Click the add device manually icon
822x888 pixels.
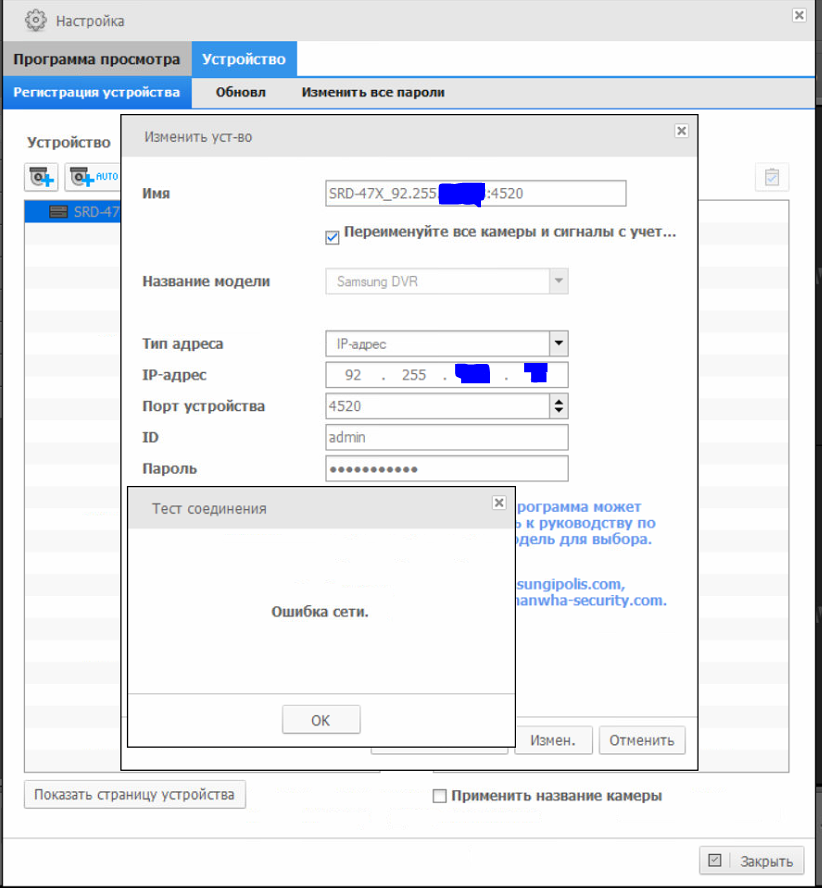(42, 177)
